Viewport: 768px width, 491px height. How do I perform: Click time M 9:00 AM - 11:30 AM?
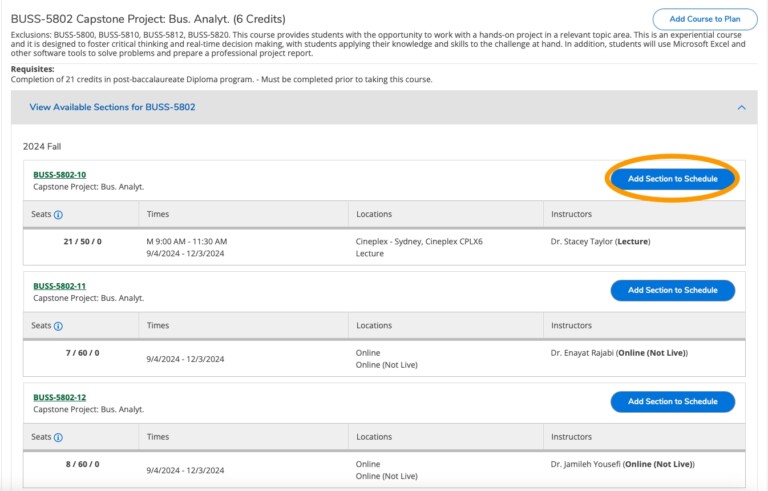[187, 242]
